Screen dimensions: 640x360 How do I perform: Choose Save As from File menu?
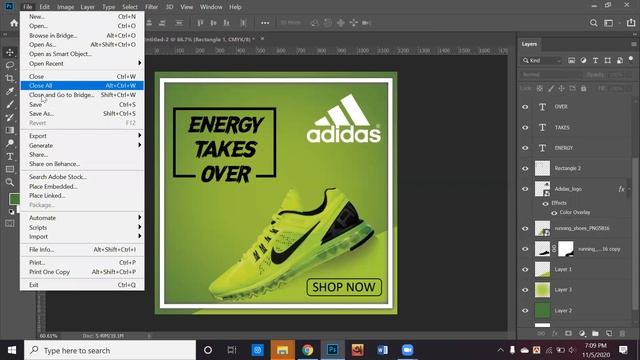click(82, 113)
